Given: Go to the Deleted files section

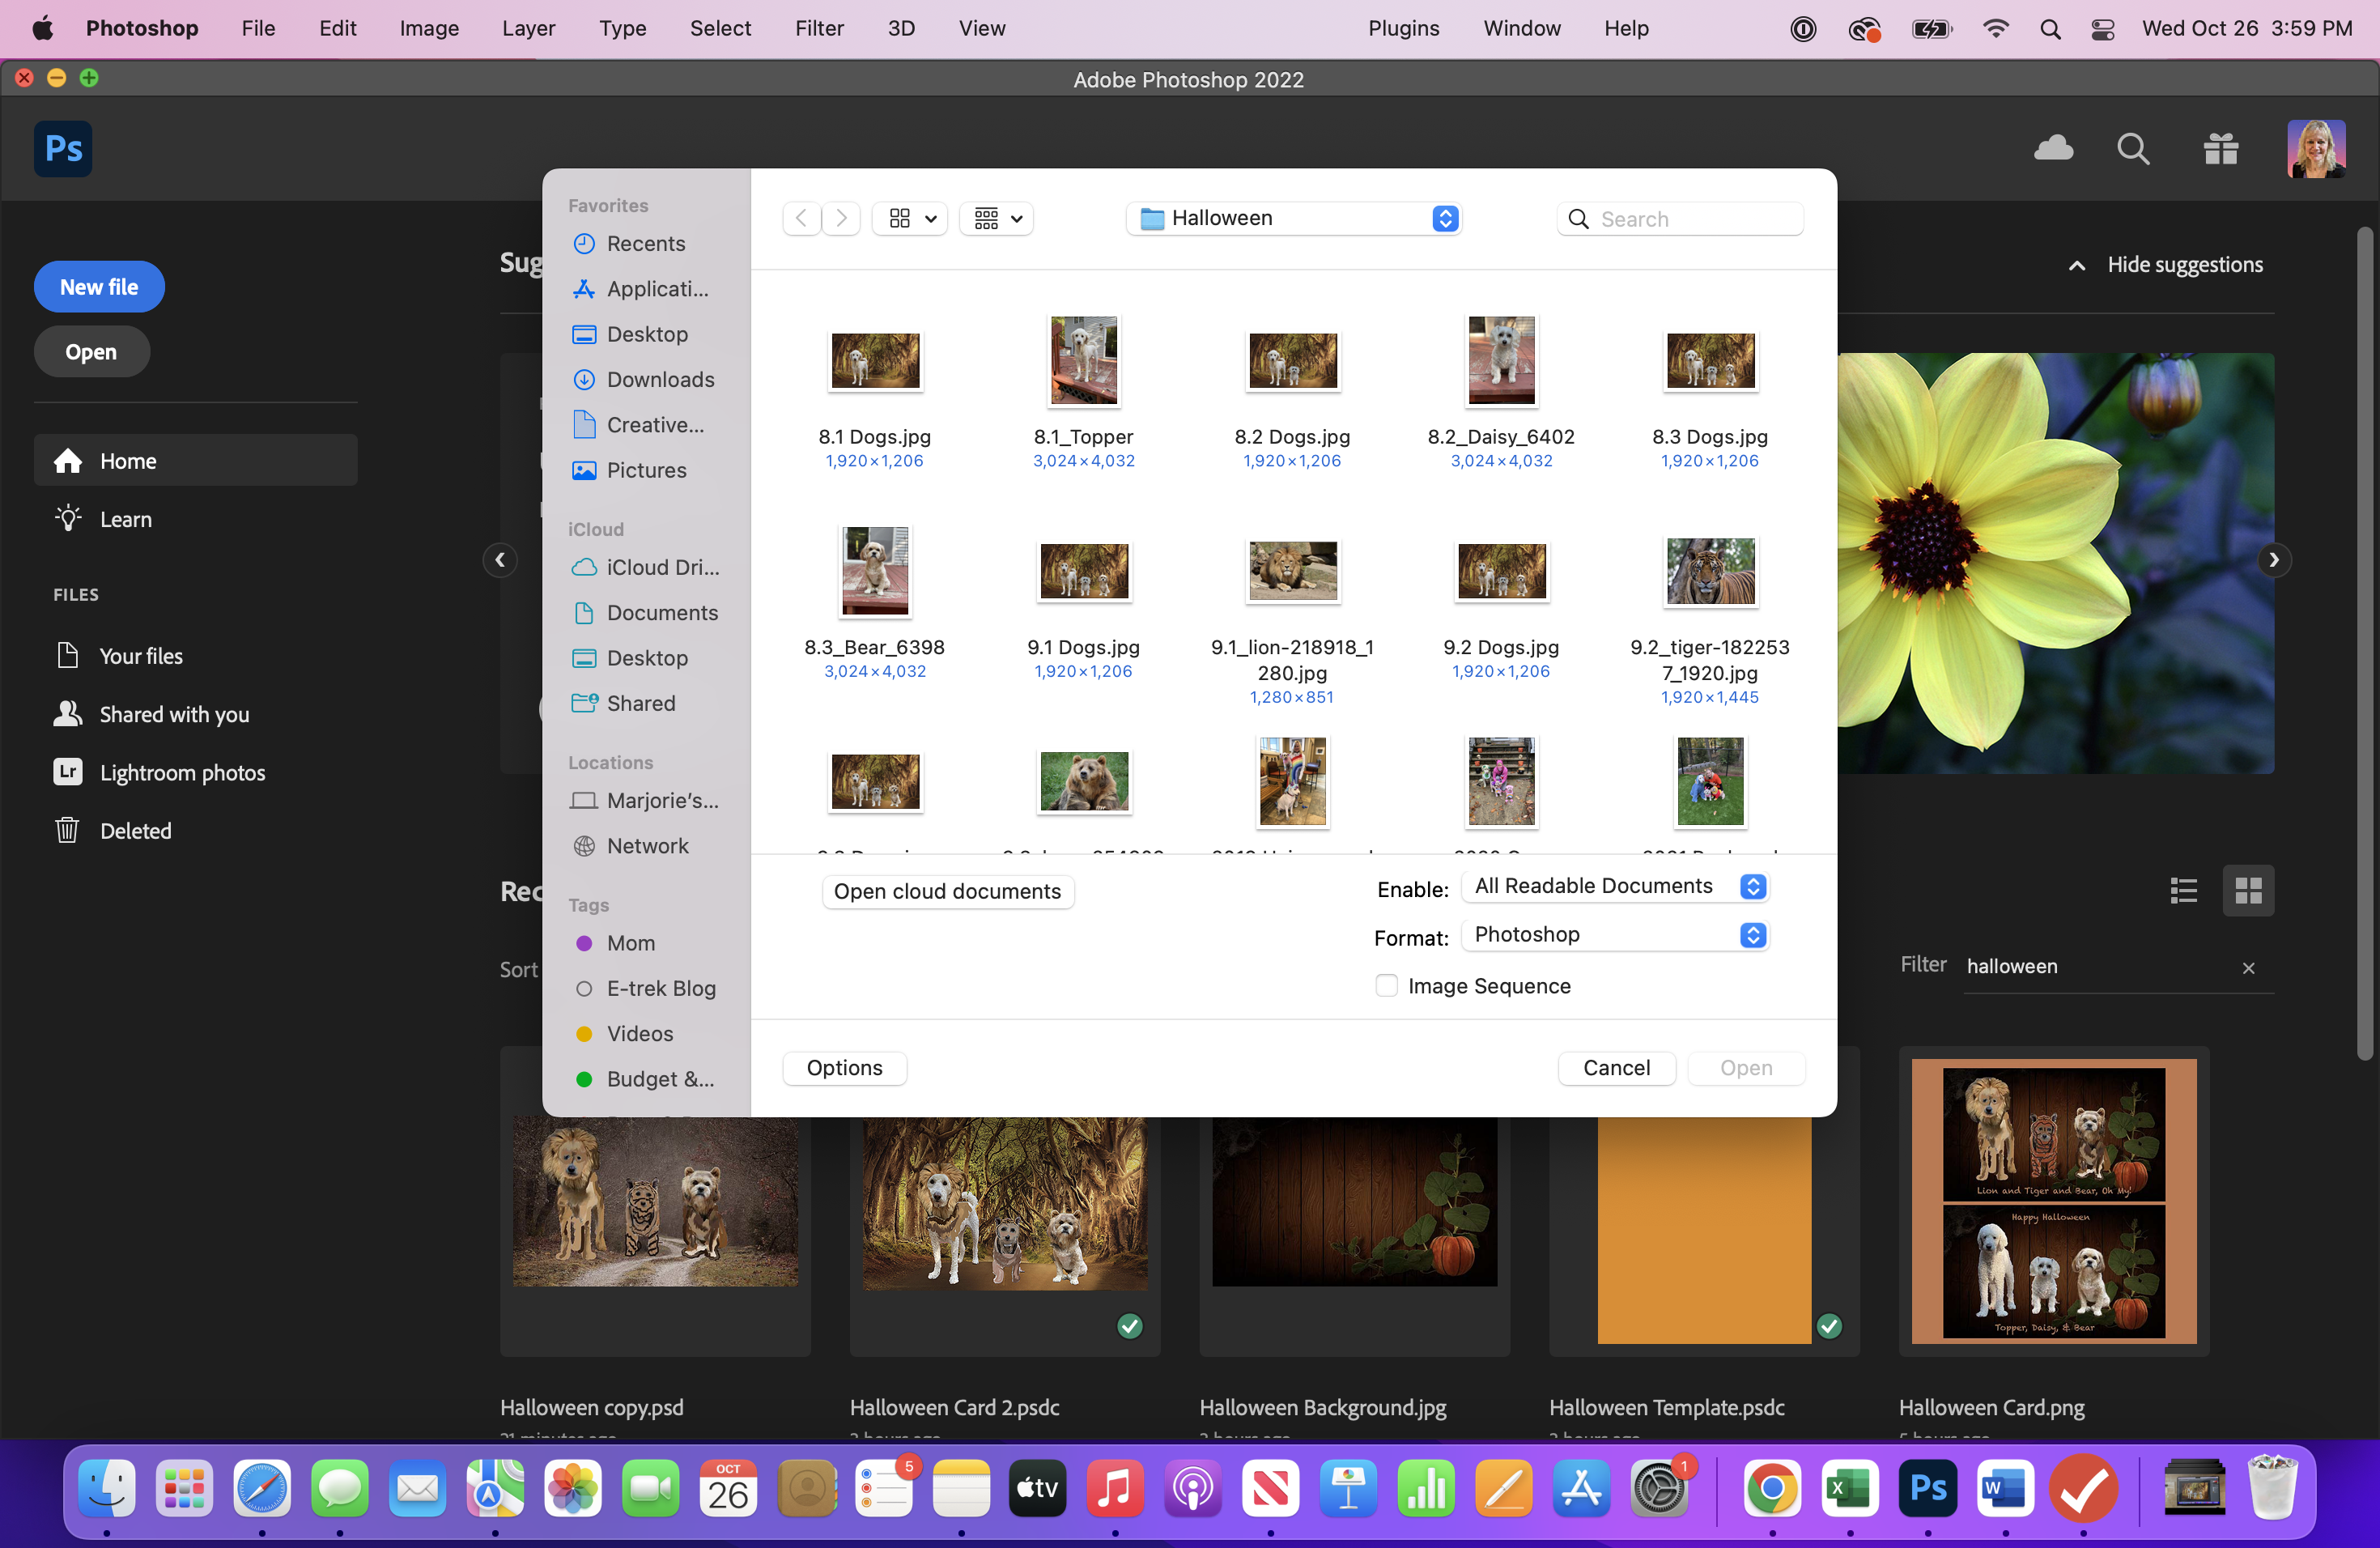Looking at the screenshot, I should coord(135,830).
